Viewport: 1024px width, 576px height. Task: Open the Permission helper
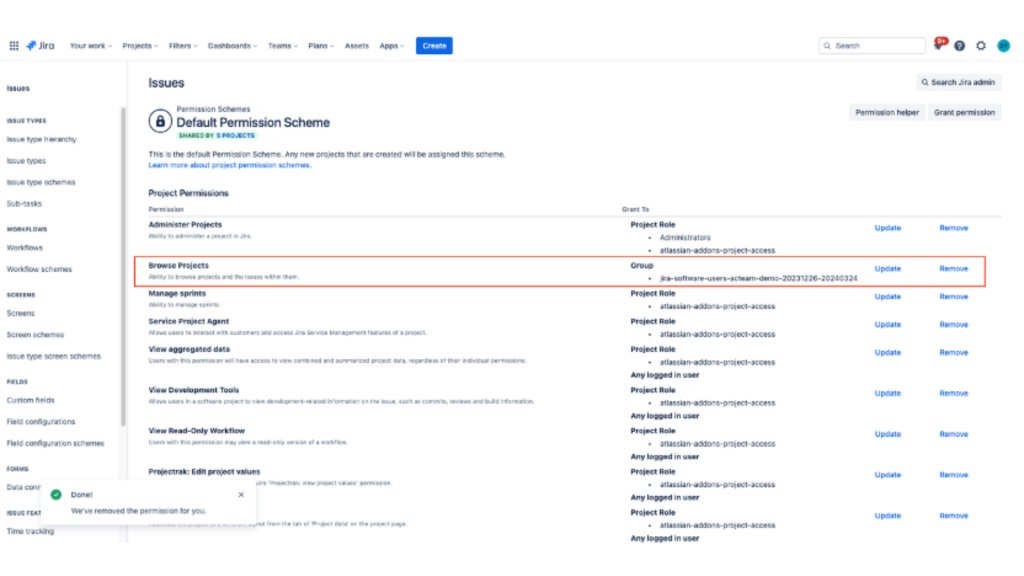click(x=887, y=112)
